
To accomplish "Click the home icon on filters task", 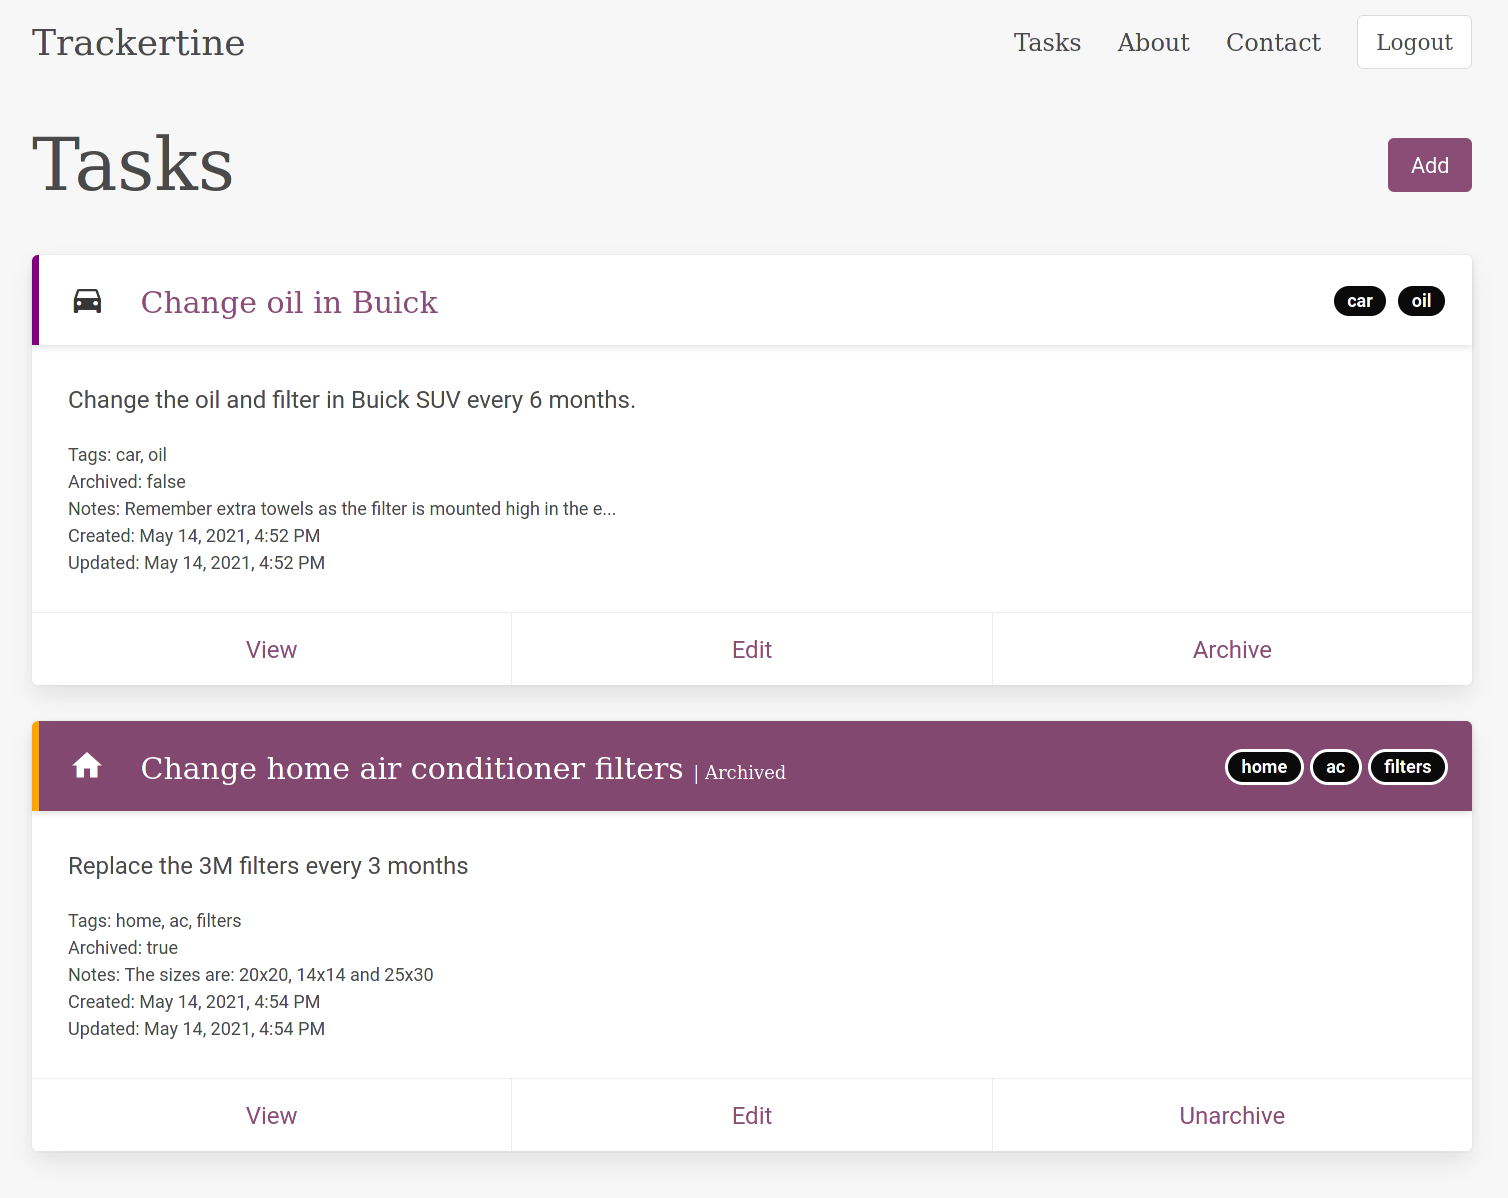I will click(x=87, y=766).
